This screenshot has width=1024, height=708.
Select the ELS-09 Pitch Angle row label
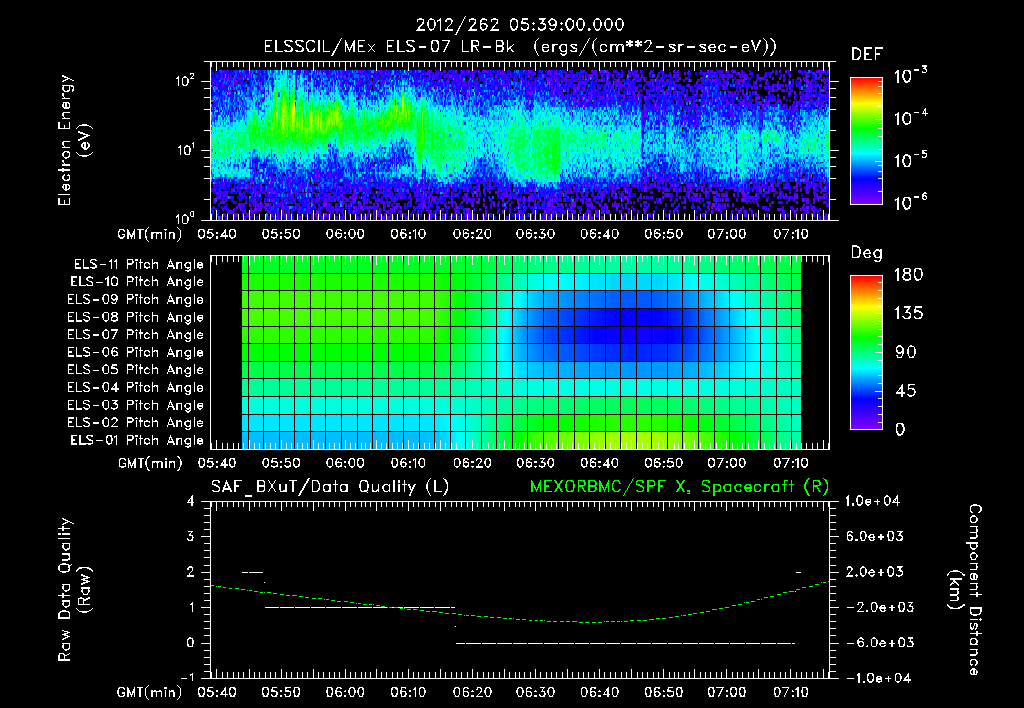click(x=135, y=300)
